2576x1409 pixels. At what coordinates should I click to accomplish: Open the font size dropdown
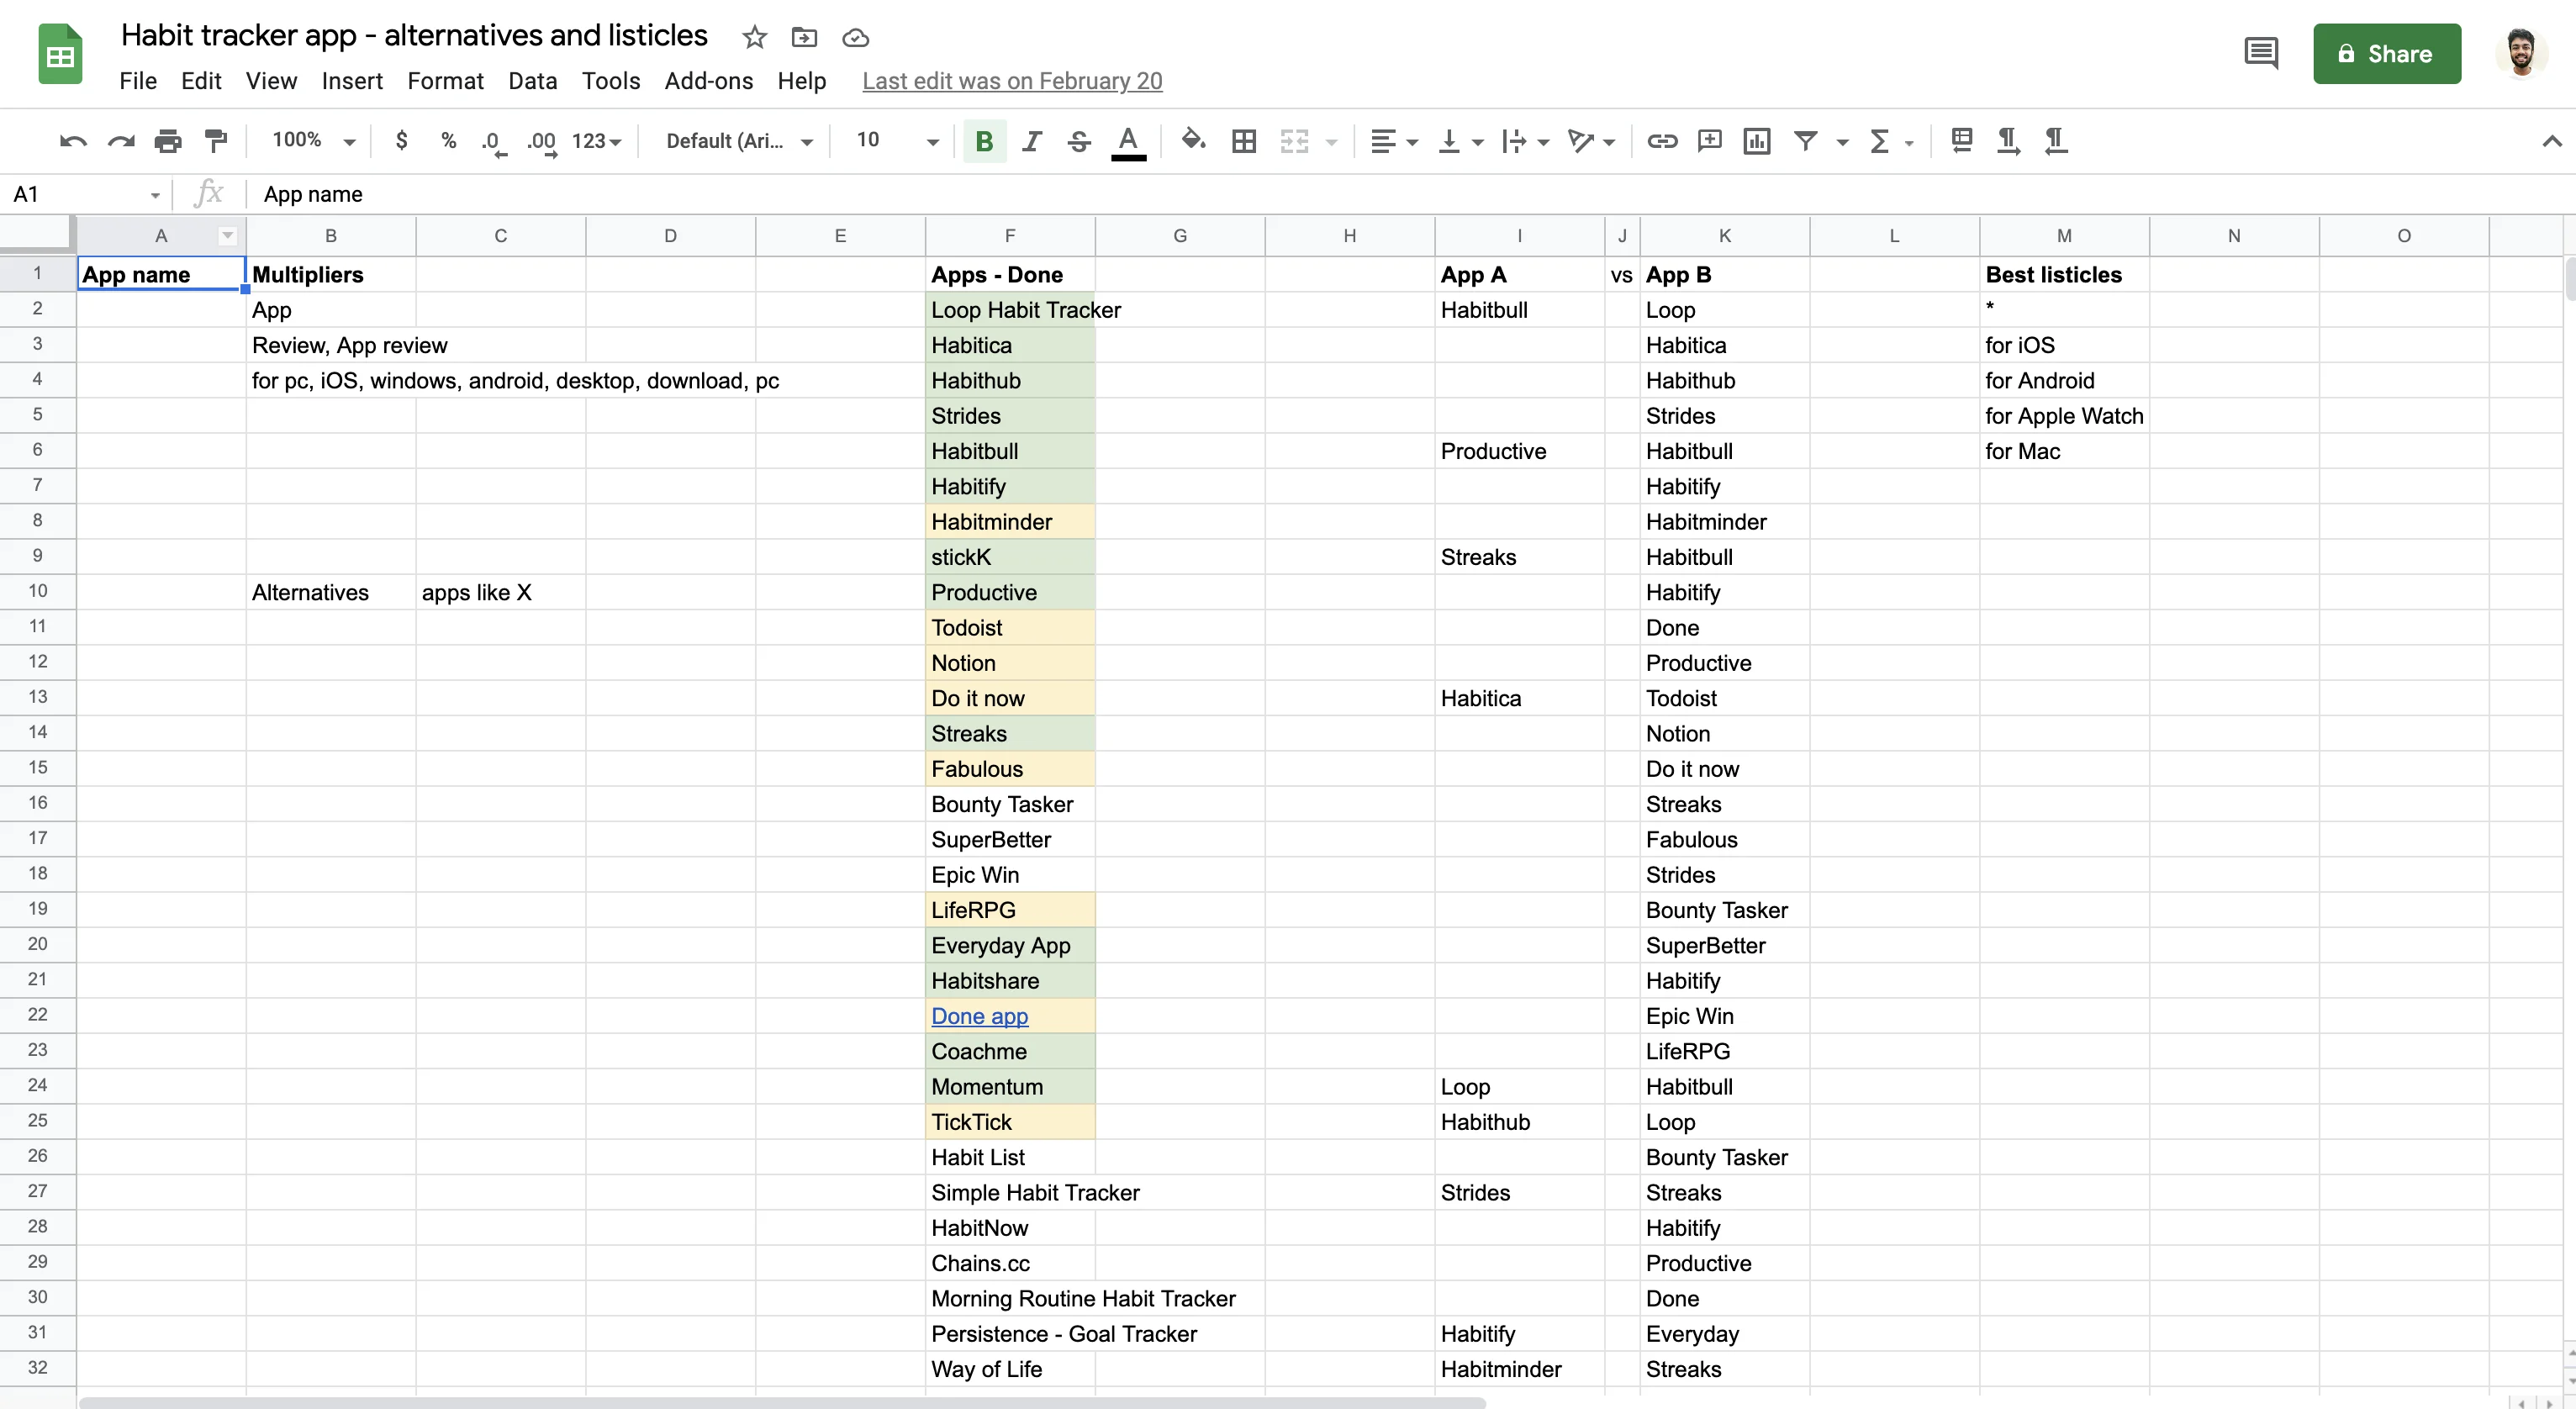tap(897, 141)
